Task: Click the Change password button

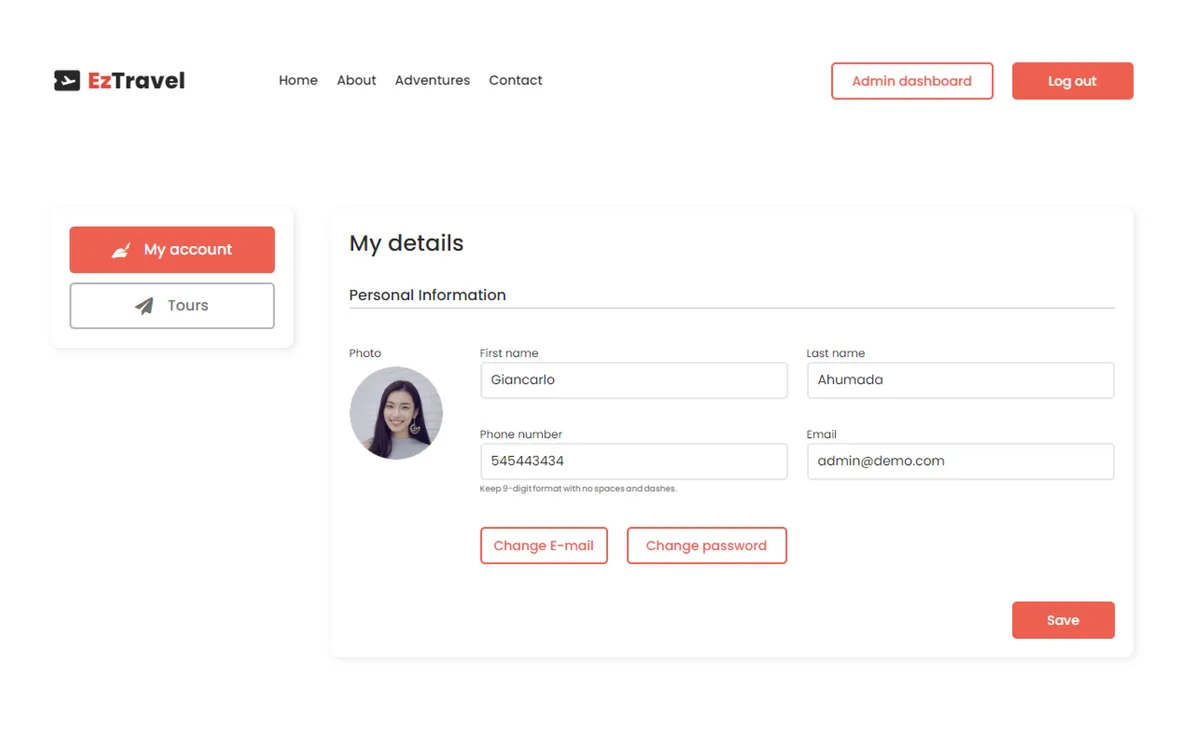Action: [706, 546]
